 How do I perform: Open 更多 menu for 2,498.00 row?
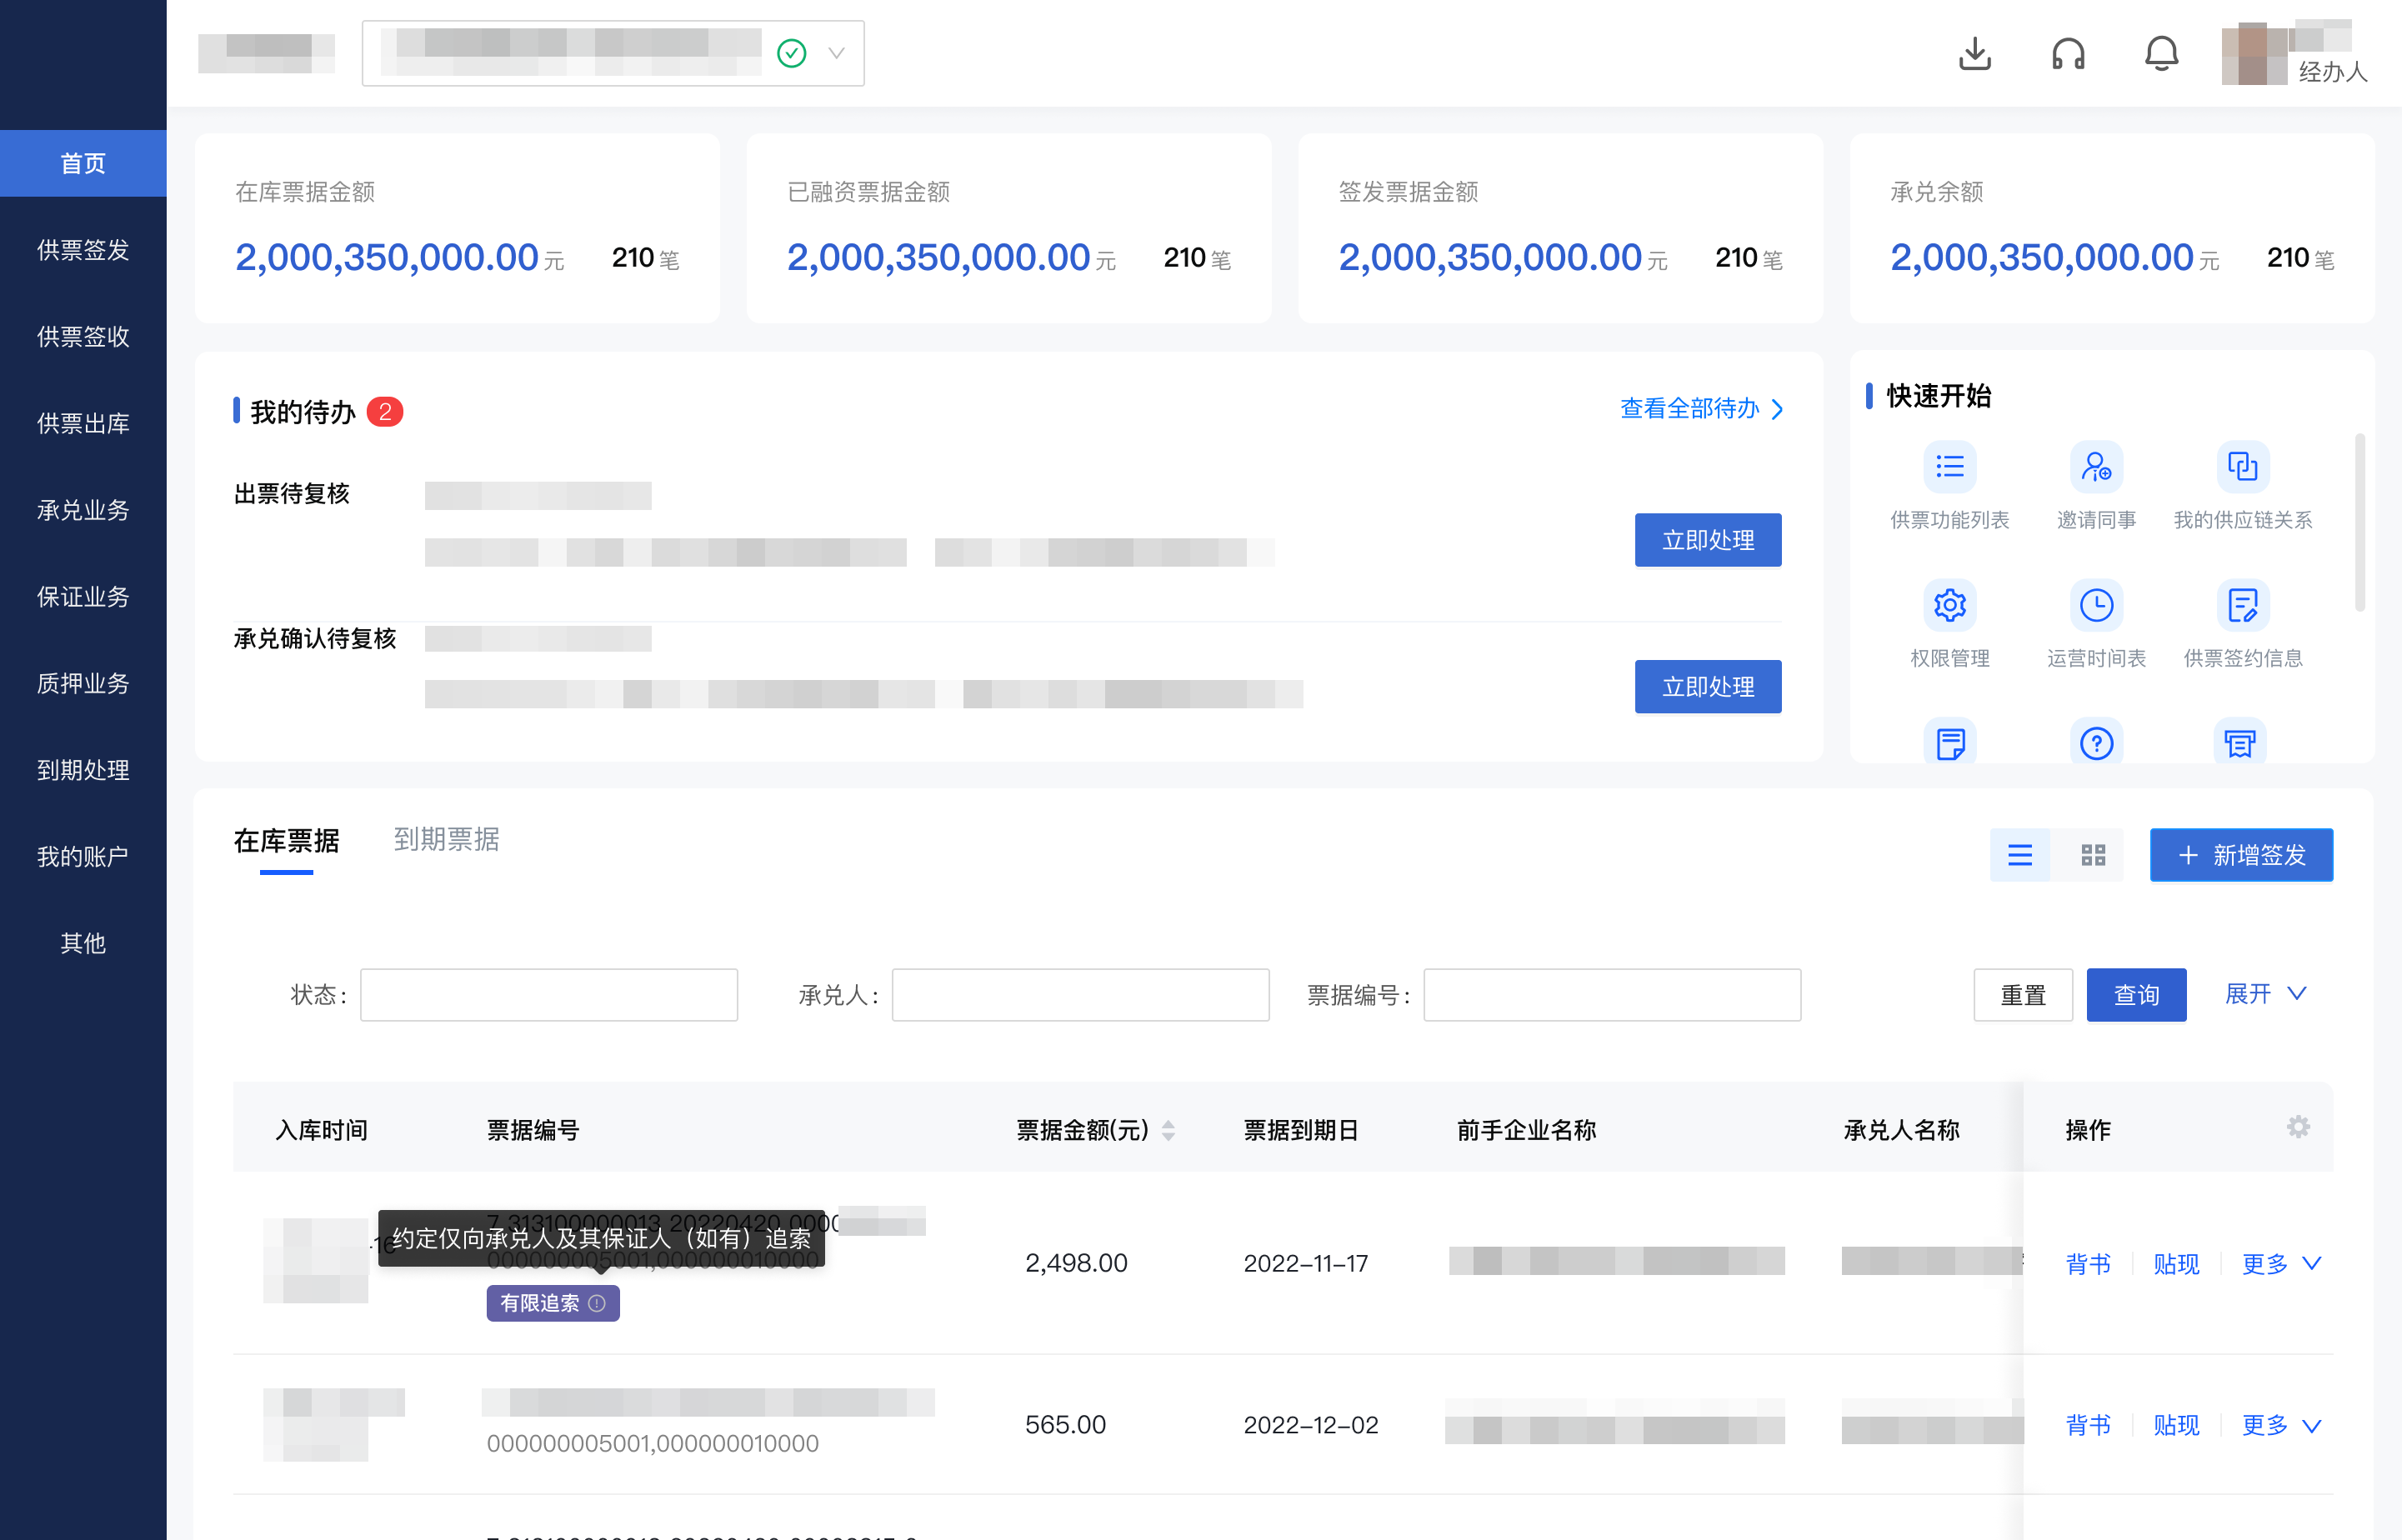tap(2280, 1264)
